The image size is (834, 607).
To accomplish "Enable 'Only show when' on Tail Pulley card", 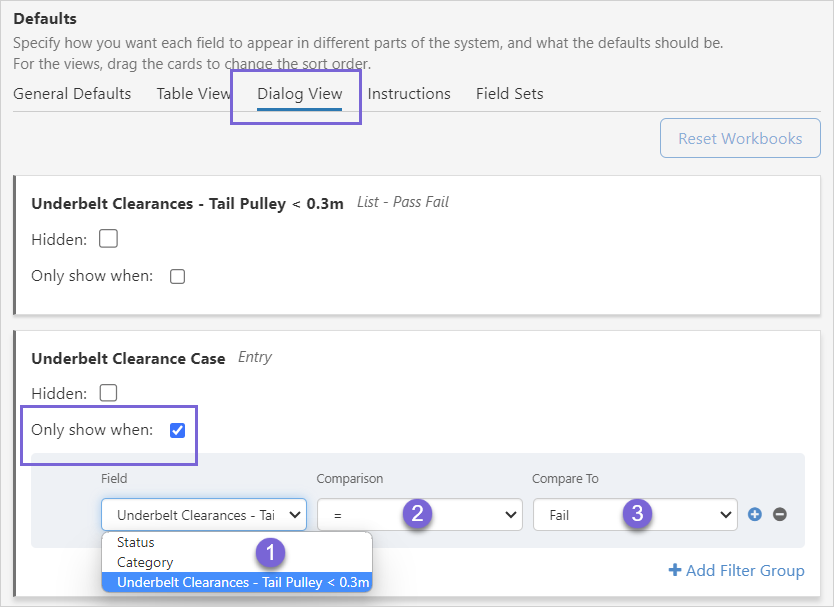I will (x=177, y=276).
